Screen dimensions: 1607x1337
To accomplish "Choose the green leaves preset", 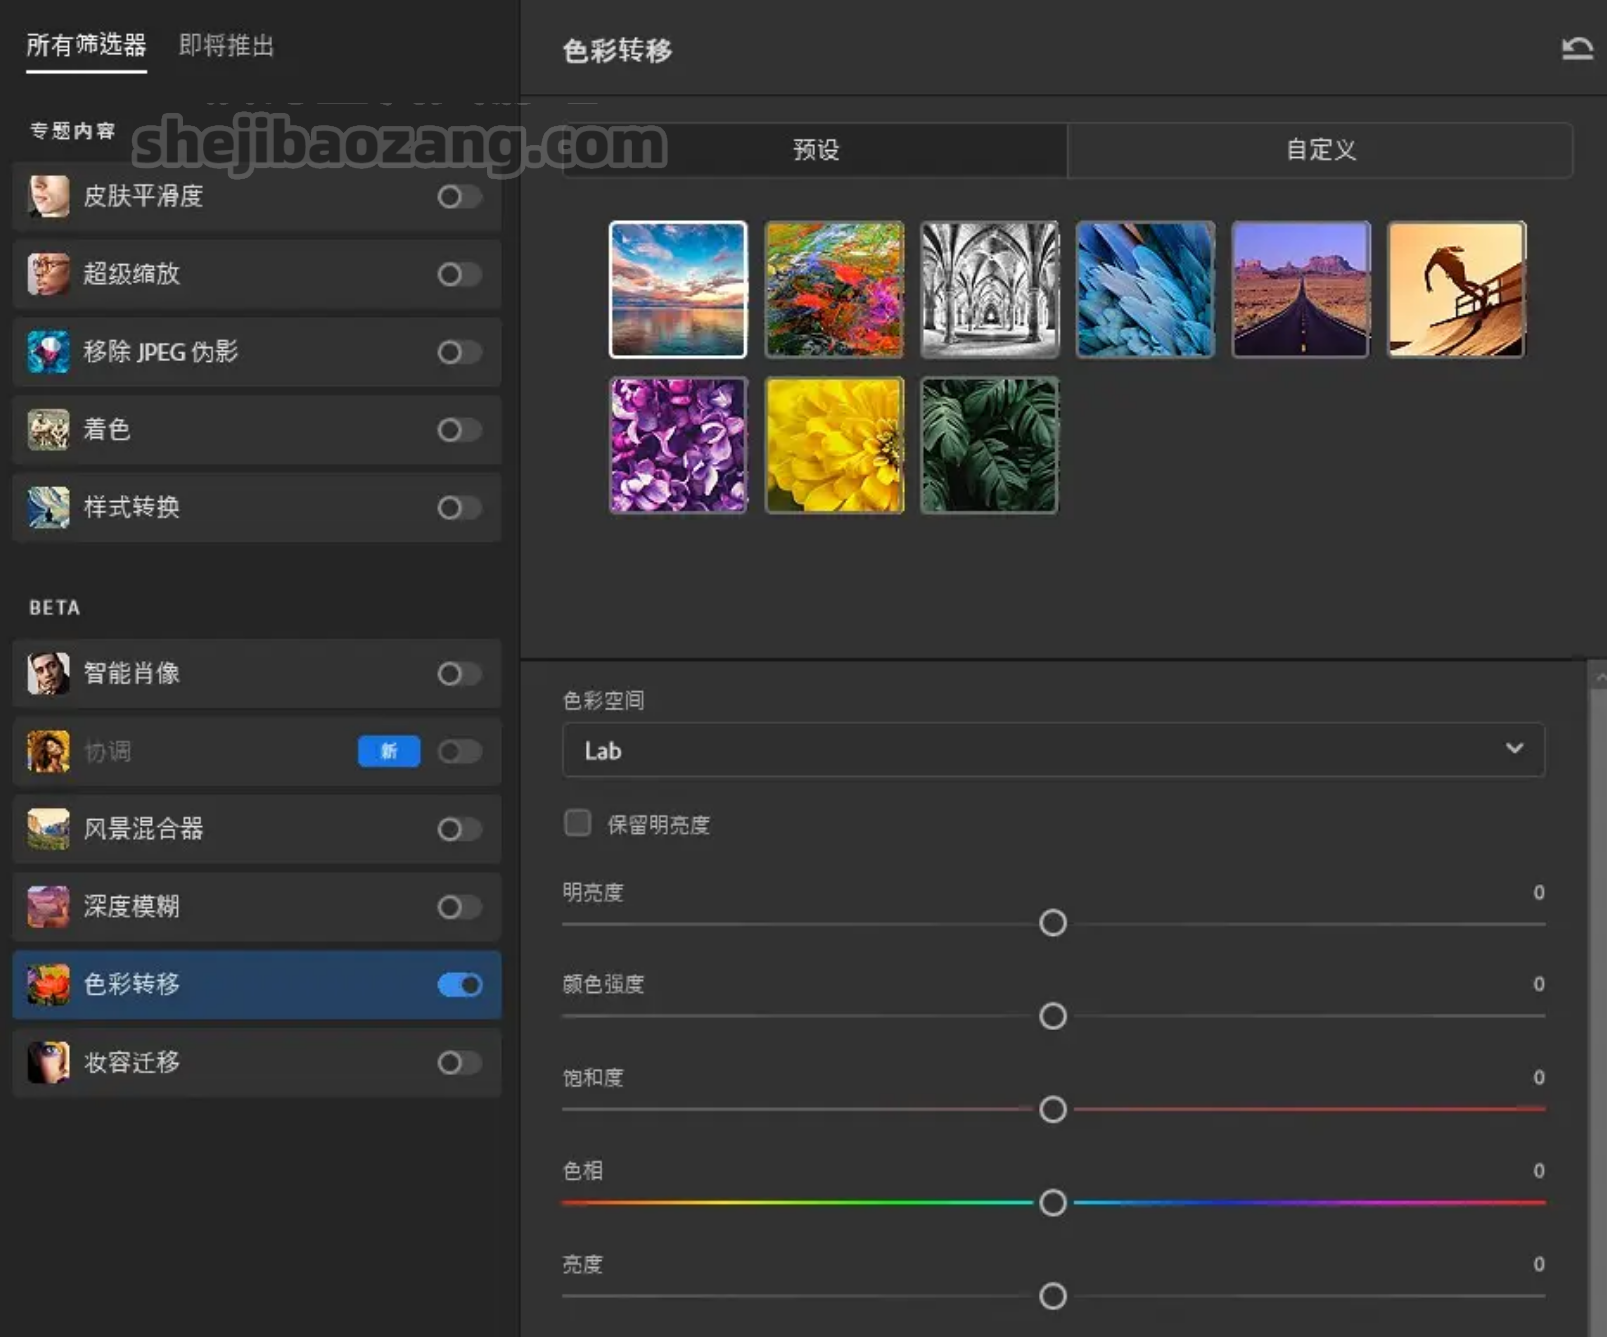I will point(989,445).
